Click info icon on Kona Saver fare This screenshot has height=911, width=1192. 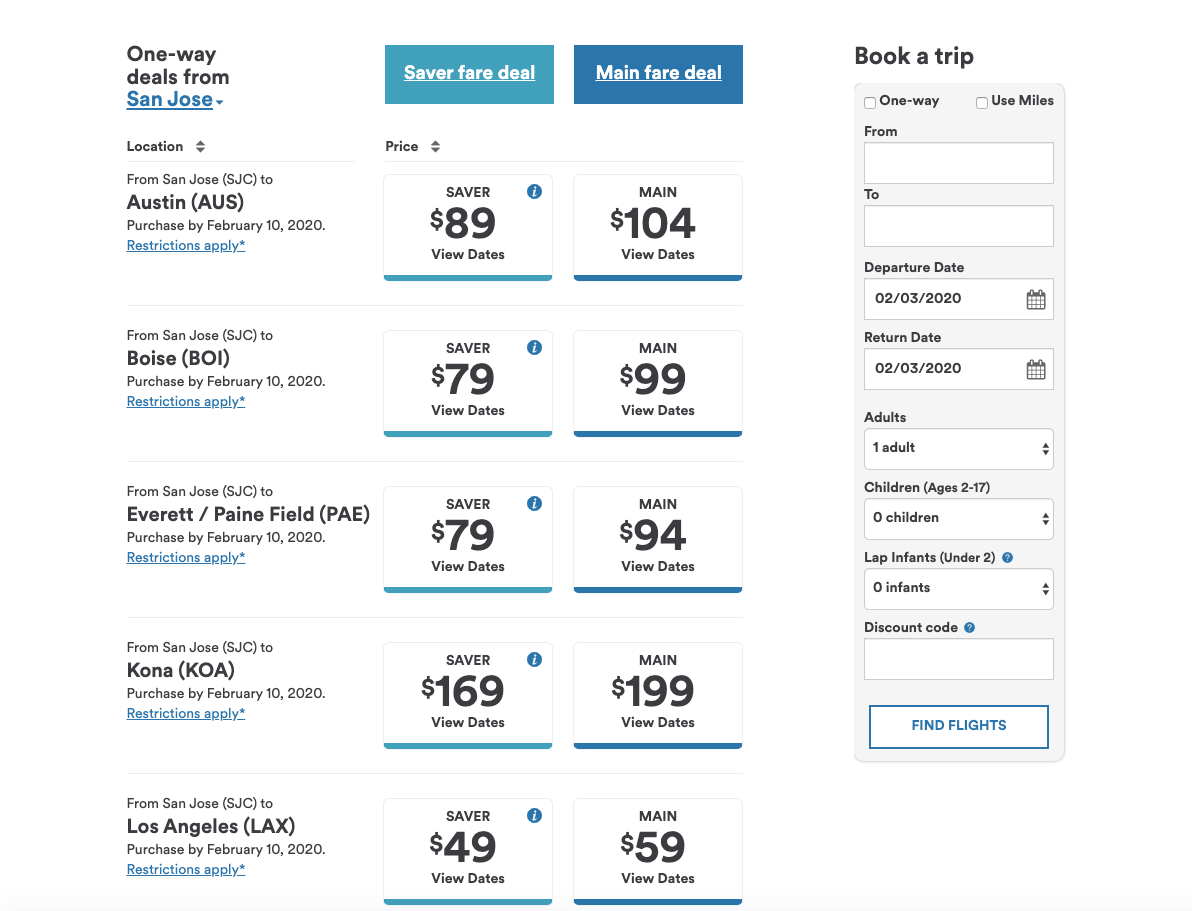click(534, 659)
